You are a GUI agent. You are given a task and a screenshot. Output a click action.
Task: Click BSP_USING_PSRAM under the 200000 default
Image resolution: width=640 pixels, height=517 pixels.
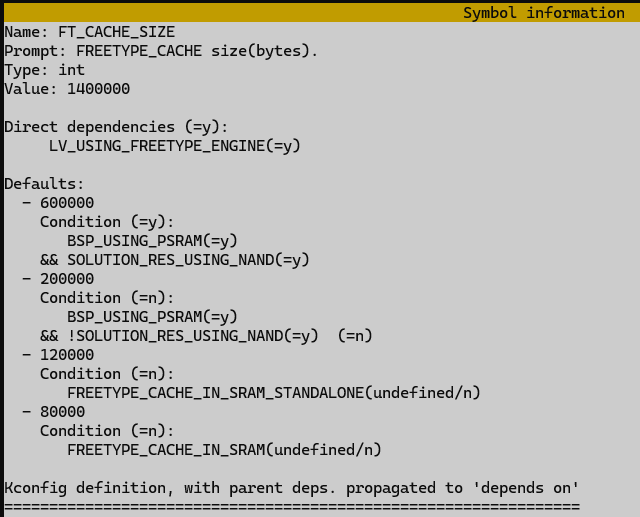tap(152, 317)
